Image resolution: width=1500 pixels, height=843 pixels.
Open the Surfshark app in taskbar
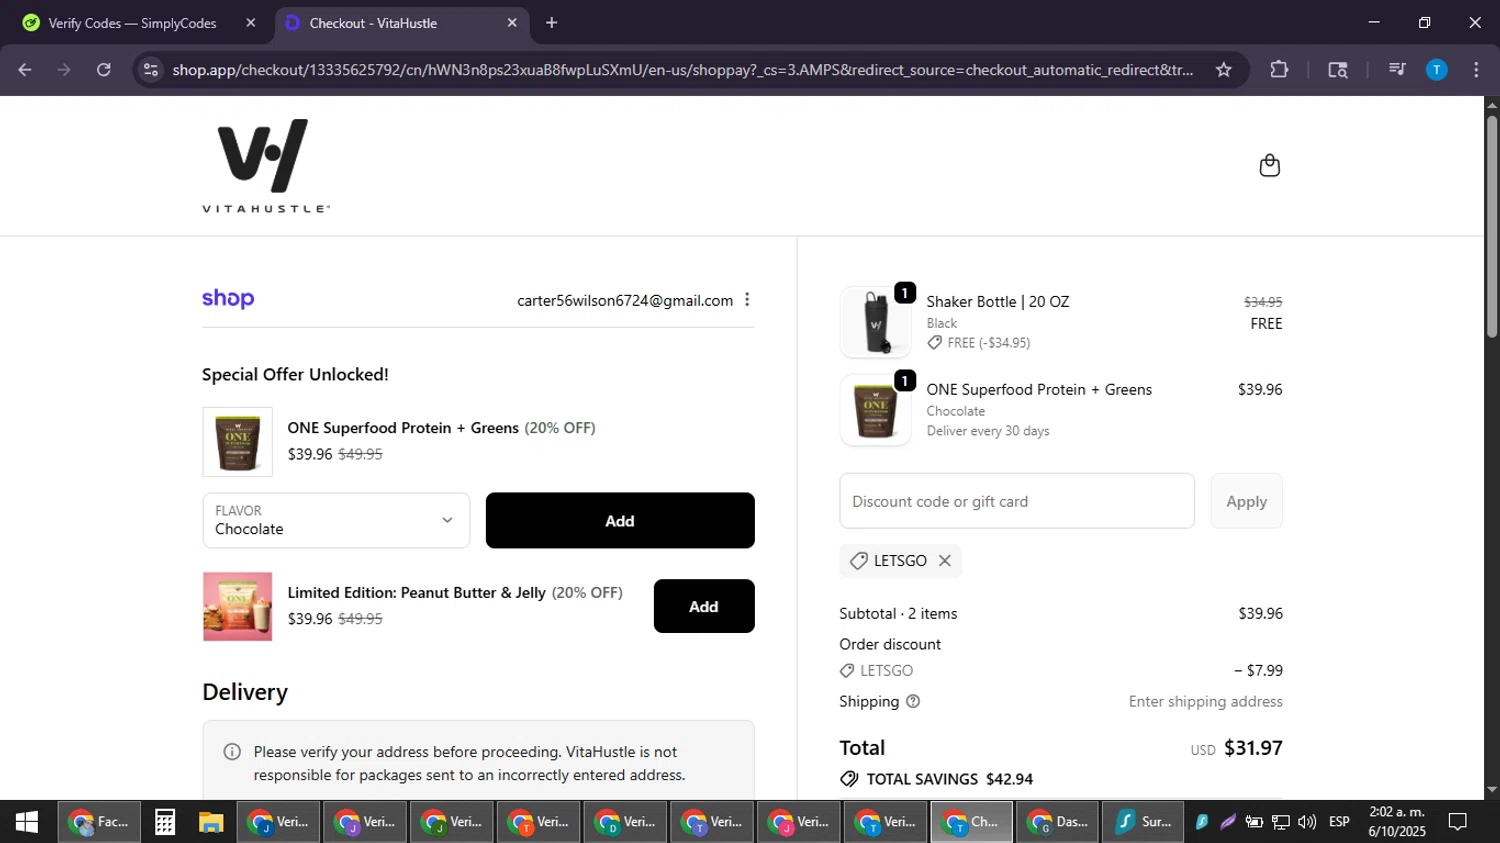click(1144, 822)
